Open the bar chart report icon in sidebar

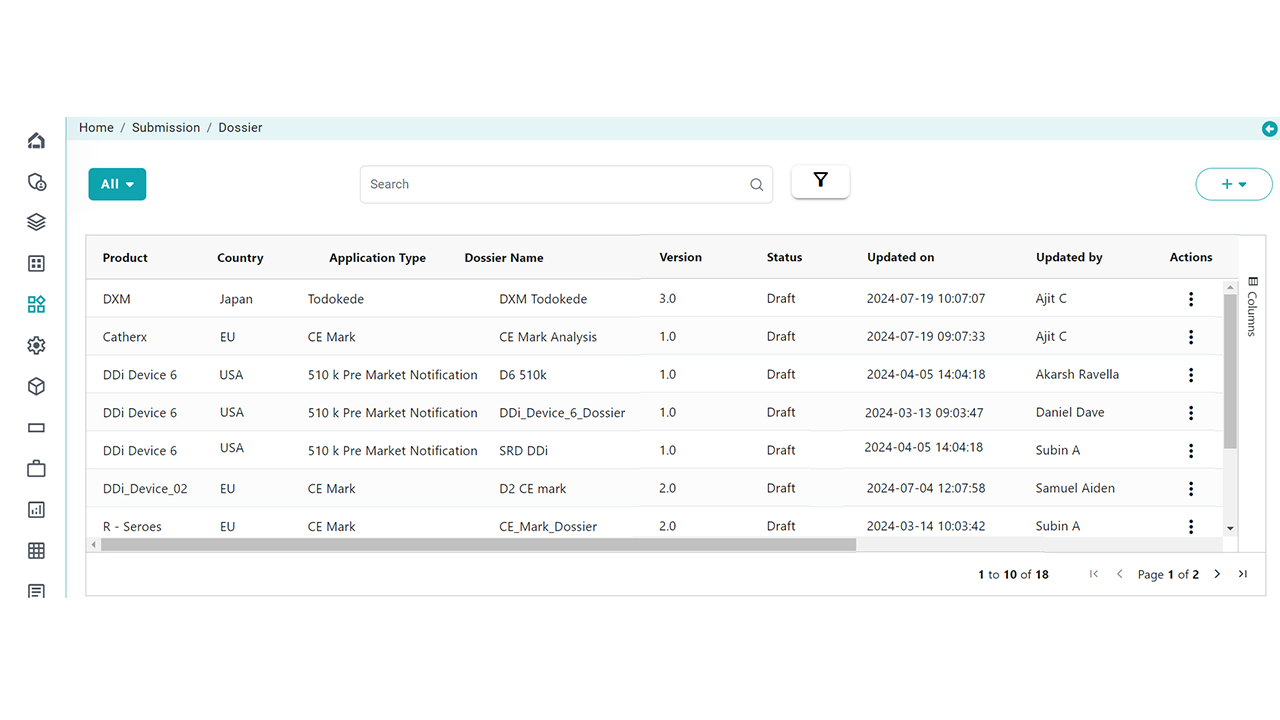pos(36,510)
